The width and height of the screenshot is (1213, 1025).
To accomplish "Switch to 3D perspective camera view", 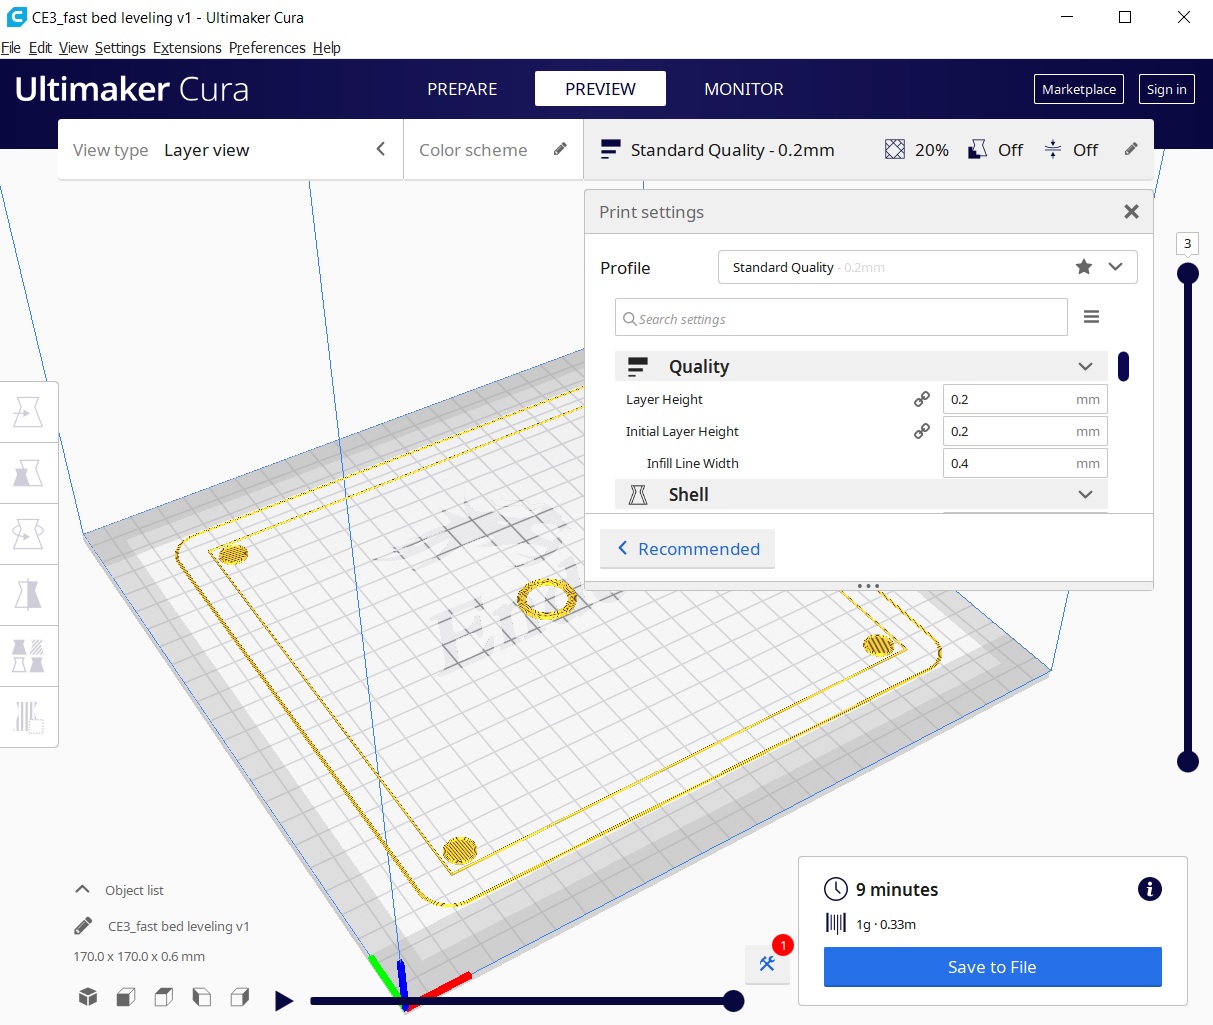I will click(x=88, y=997).
